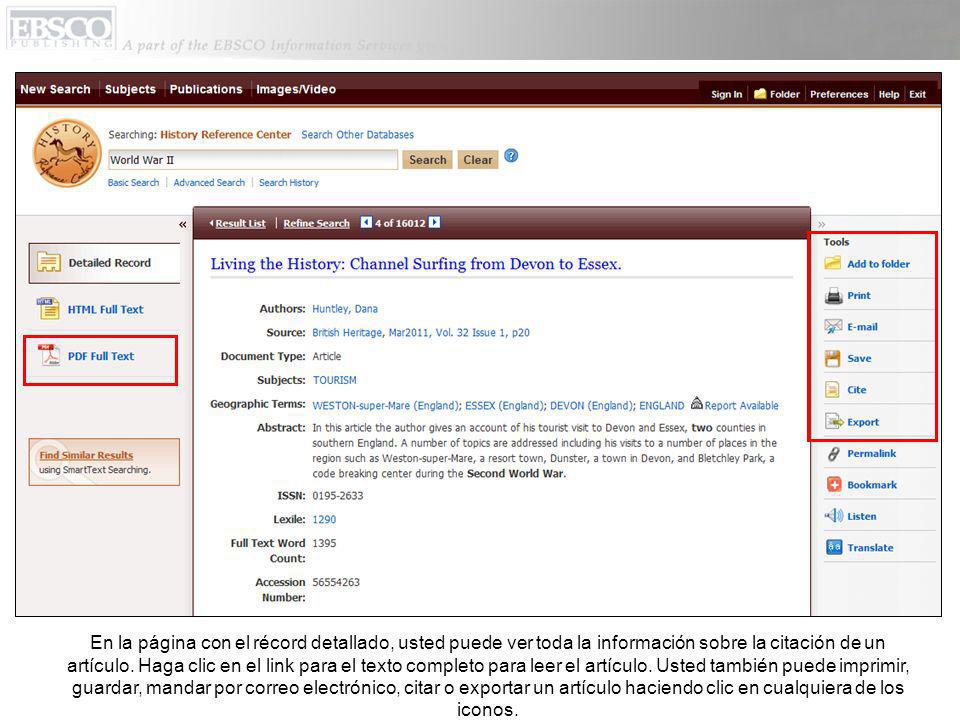960x720 pixels.
Task: Click the Add to folder text link
Action: [878, 264]
